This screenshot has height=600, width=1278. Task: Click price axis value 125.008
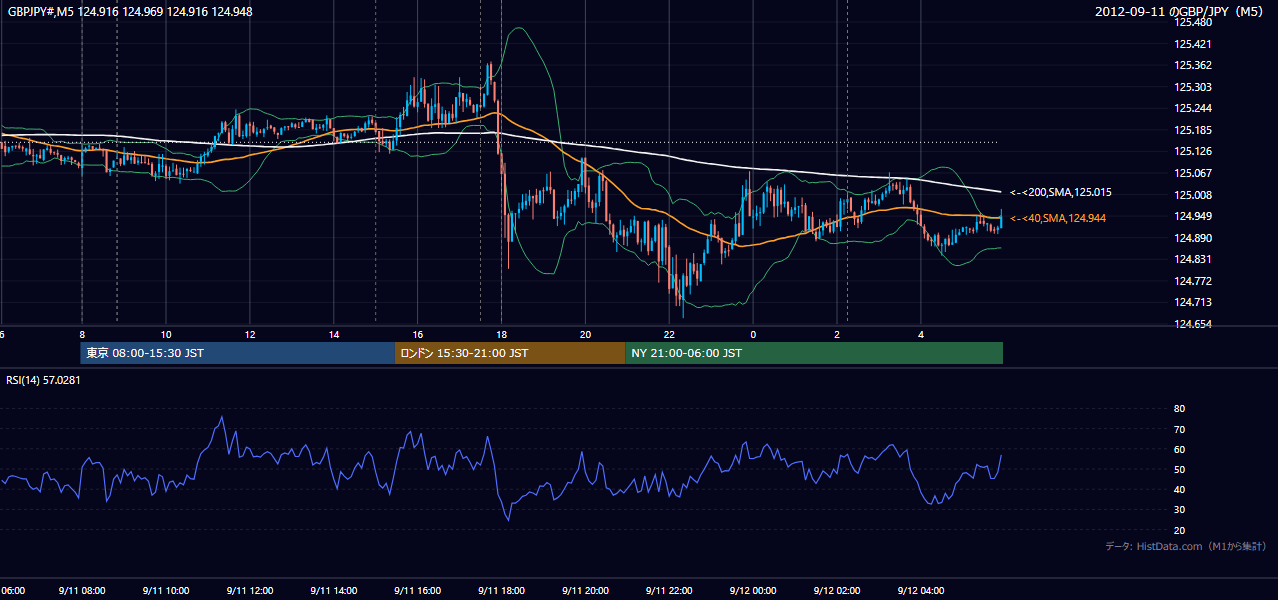click(x=1192, y=195)
